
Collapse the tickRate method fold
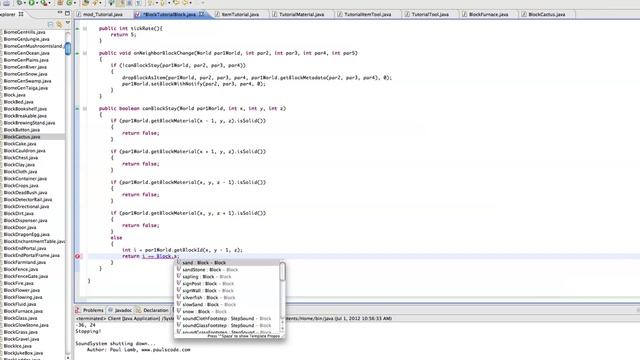click(85, 29)
